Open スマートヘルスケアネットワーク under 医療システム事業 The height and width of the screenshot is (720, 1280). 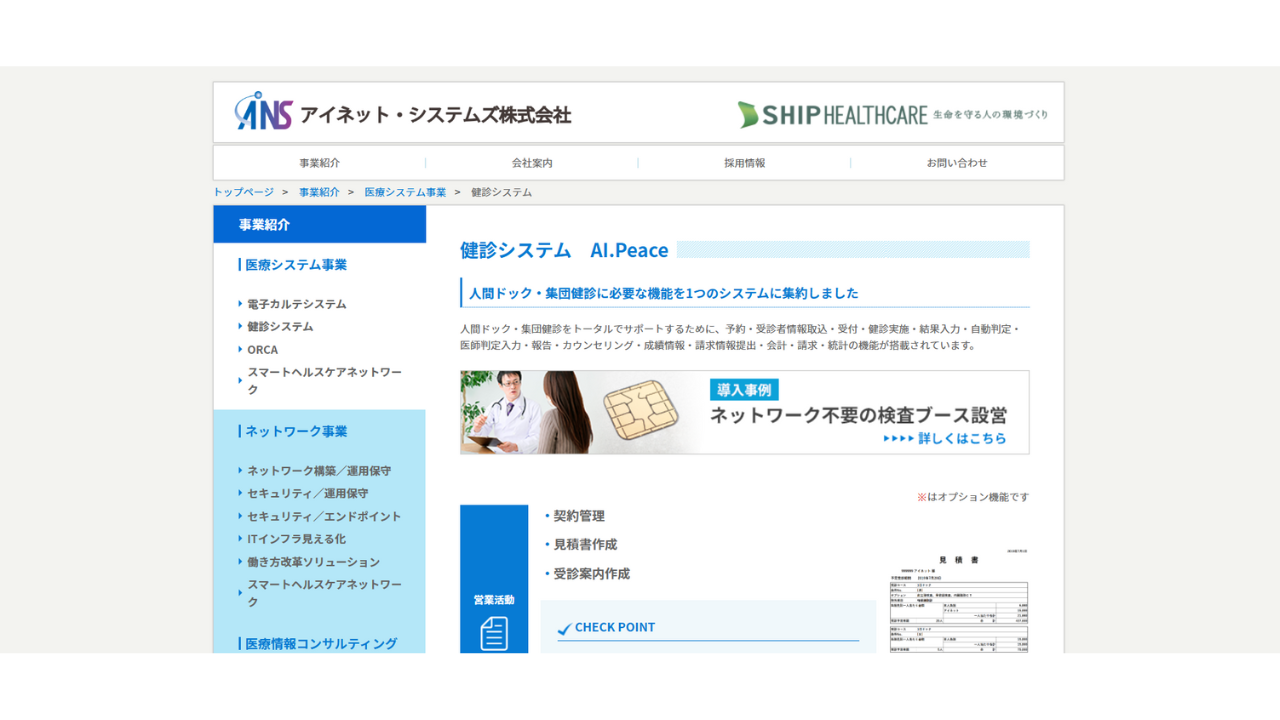(322, 381)
